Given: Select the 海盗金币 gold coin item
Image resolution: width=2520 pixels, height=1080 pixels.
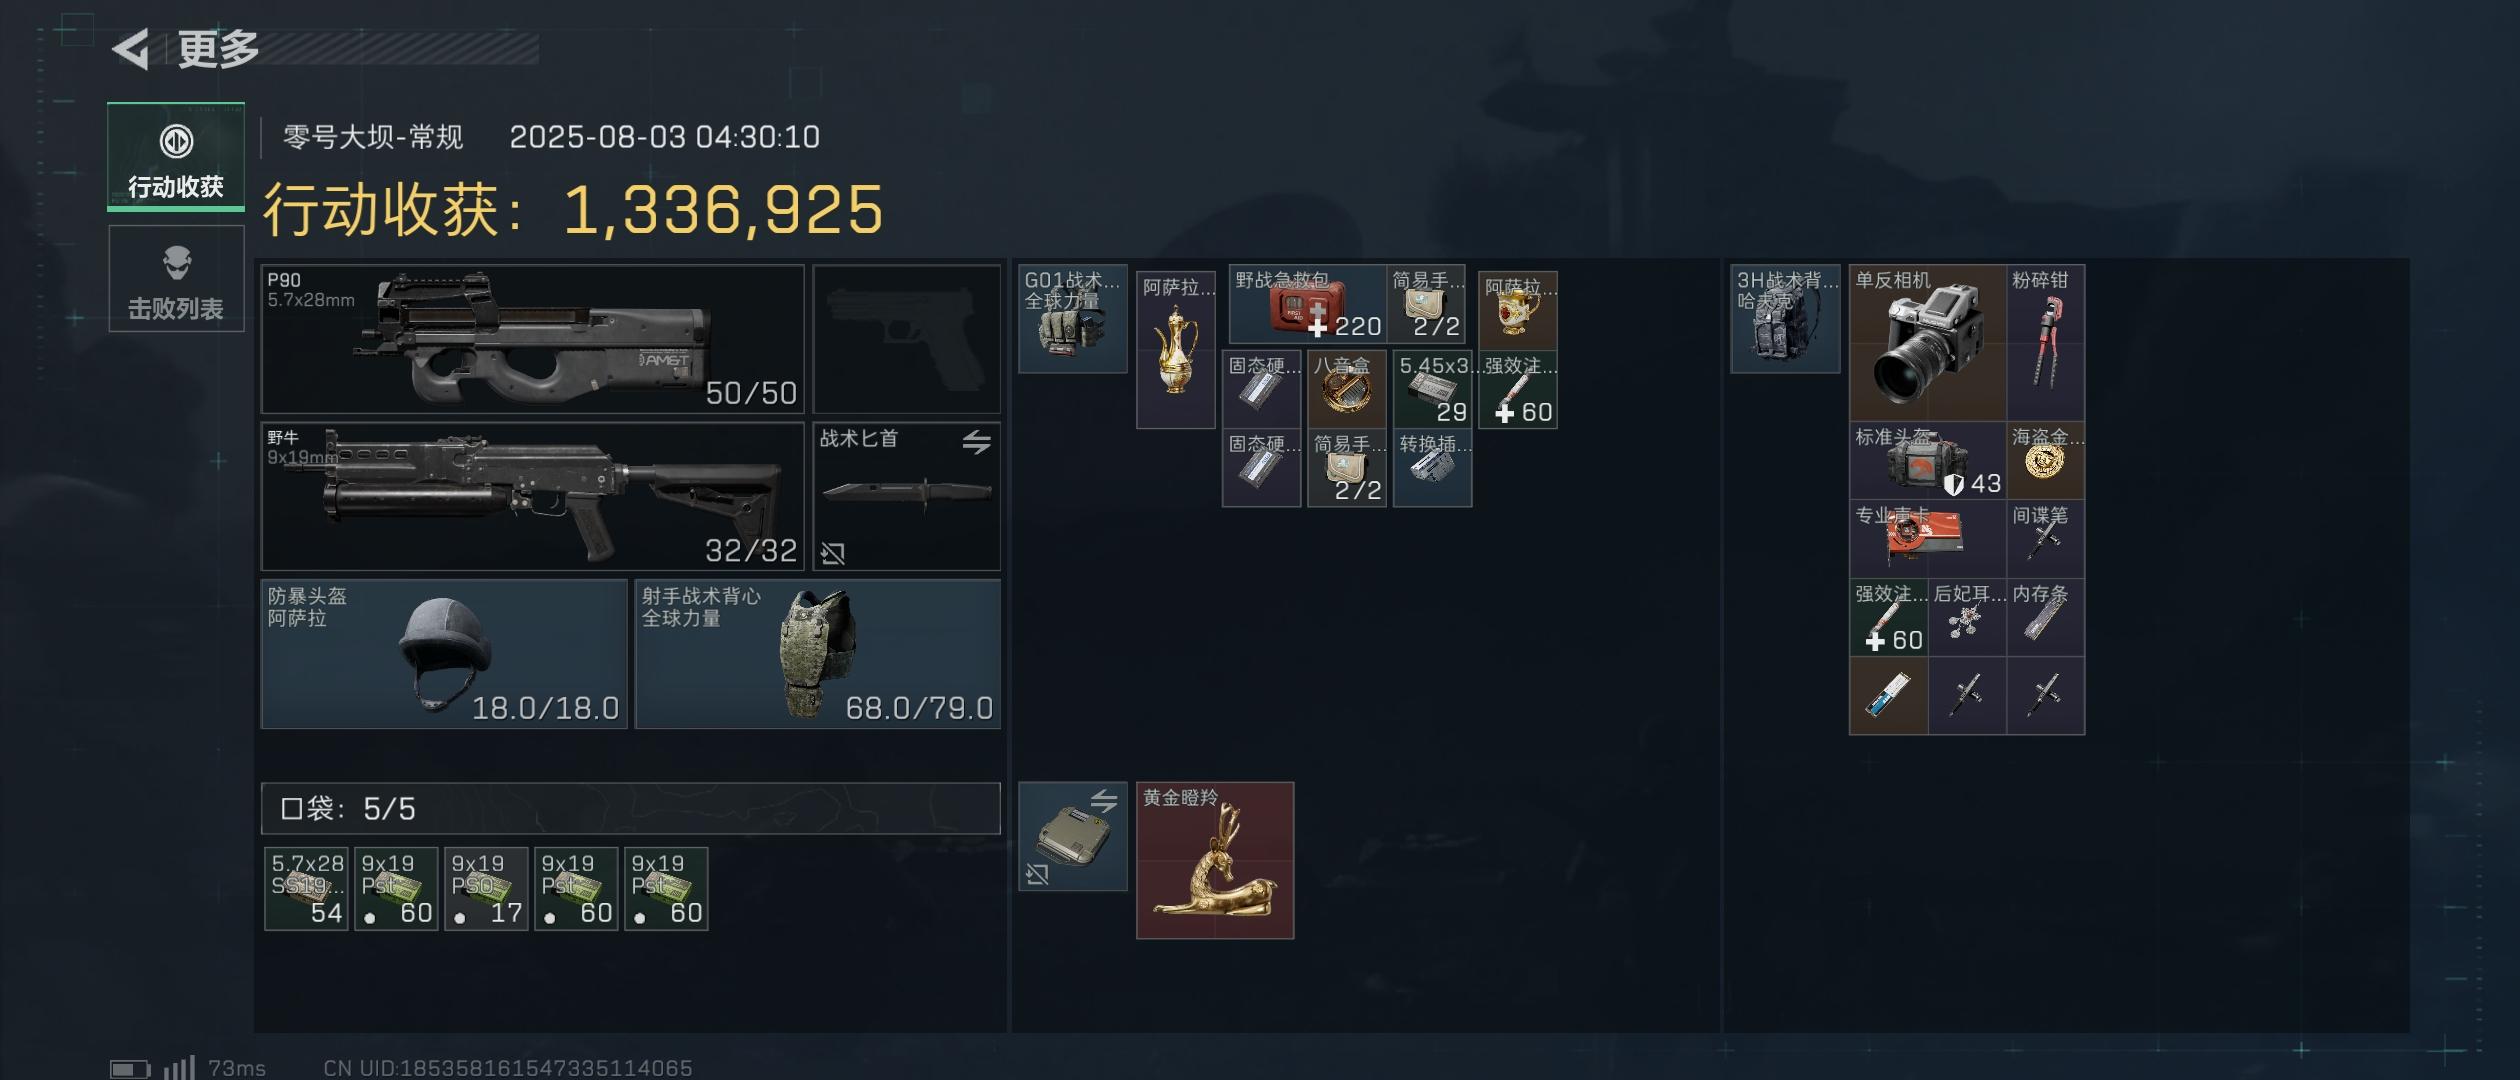Looking at the screenshot, I should pos(2046,461).
